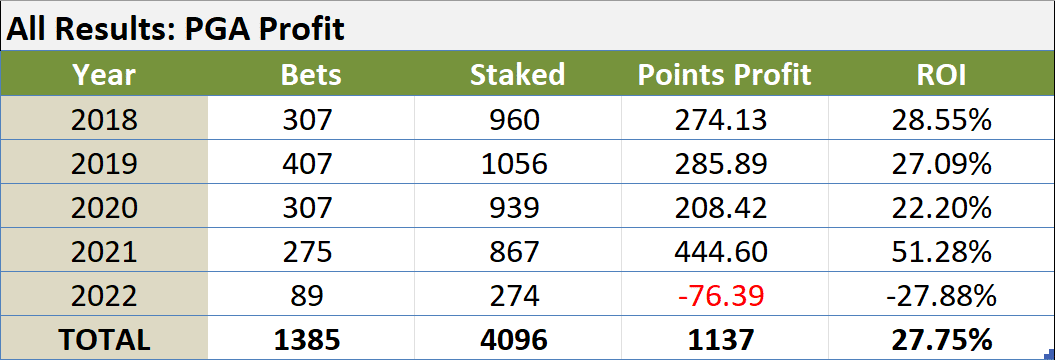Select the 'All Results: PGA Profit' title cell
The width and height of the screenshot is (1055, 360).
[528, 27]
